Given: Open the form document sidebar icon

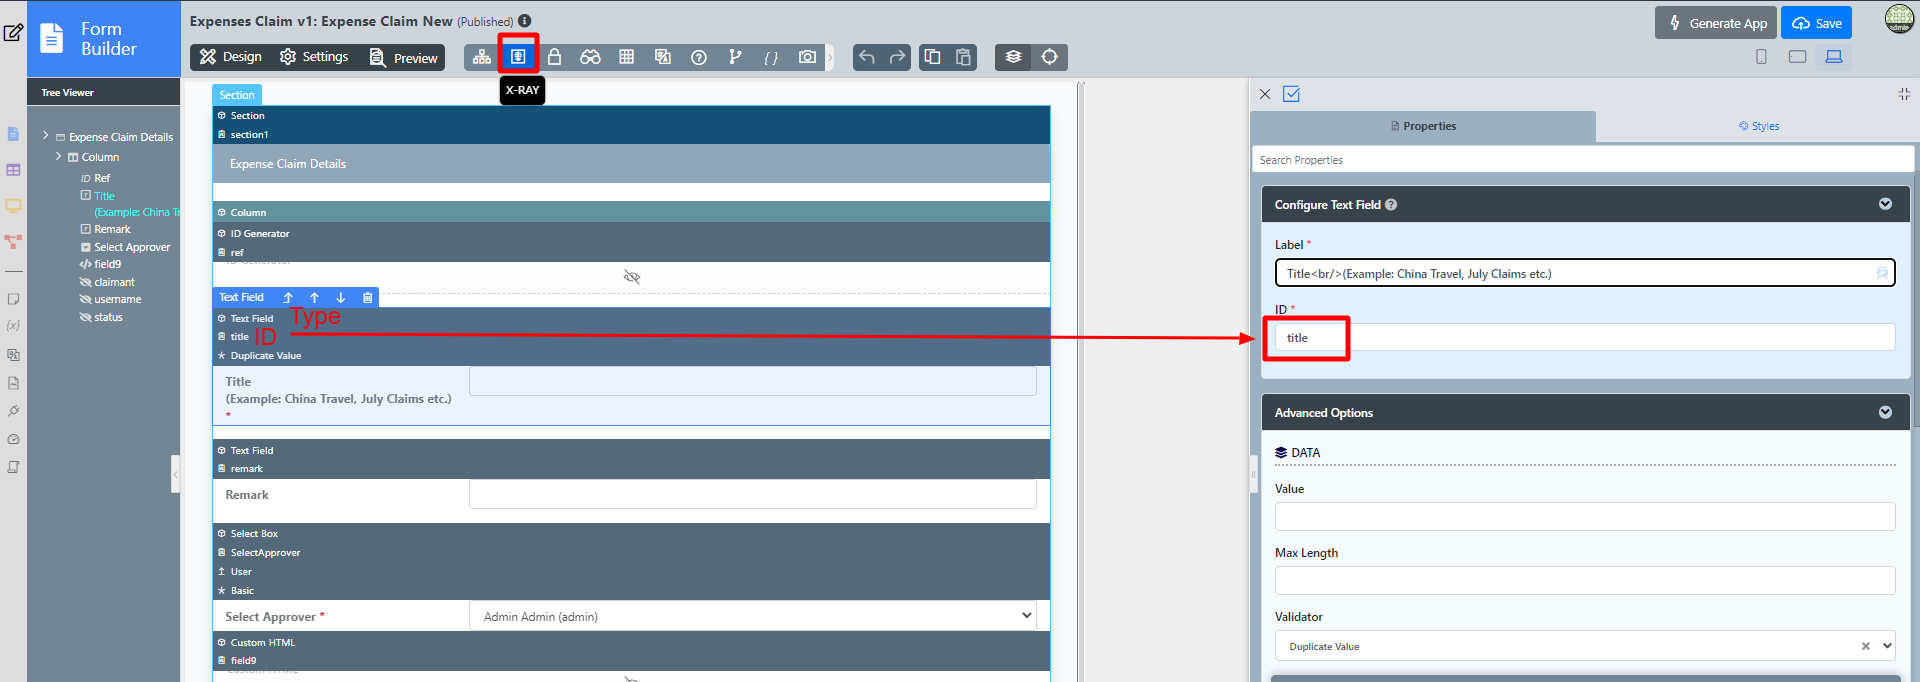Looking at the screenshot, I should click(13, 134).
